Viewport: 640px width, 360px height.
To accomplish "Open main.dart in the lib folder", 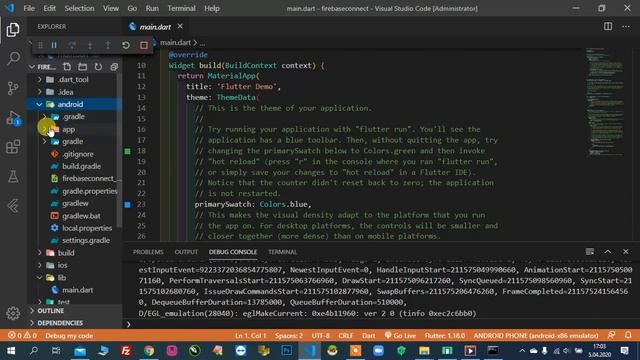I will click(77, 290).
